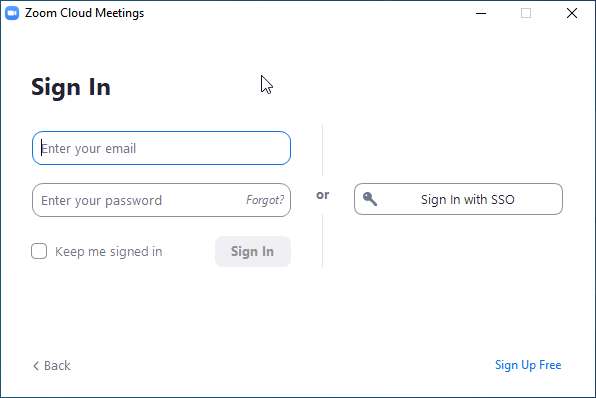596x398 pixels.
Task: Click the vertical divider line below "or"
Action: click(x=322, y=240)
